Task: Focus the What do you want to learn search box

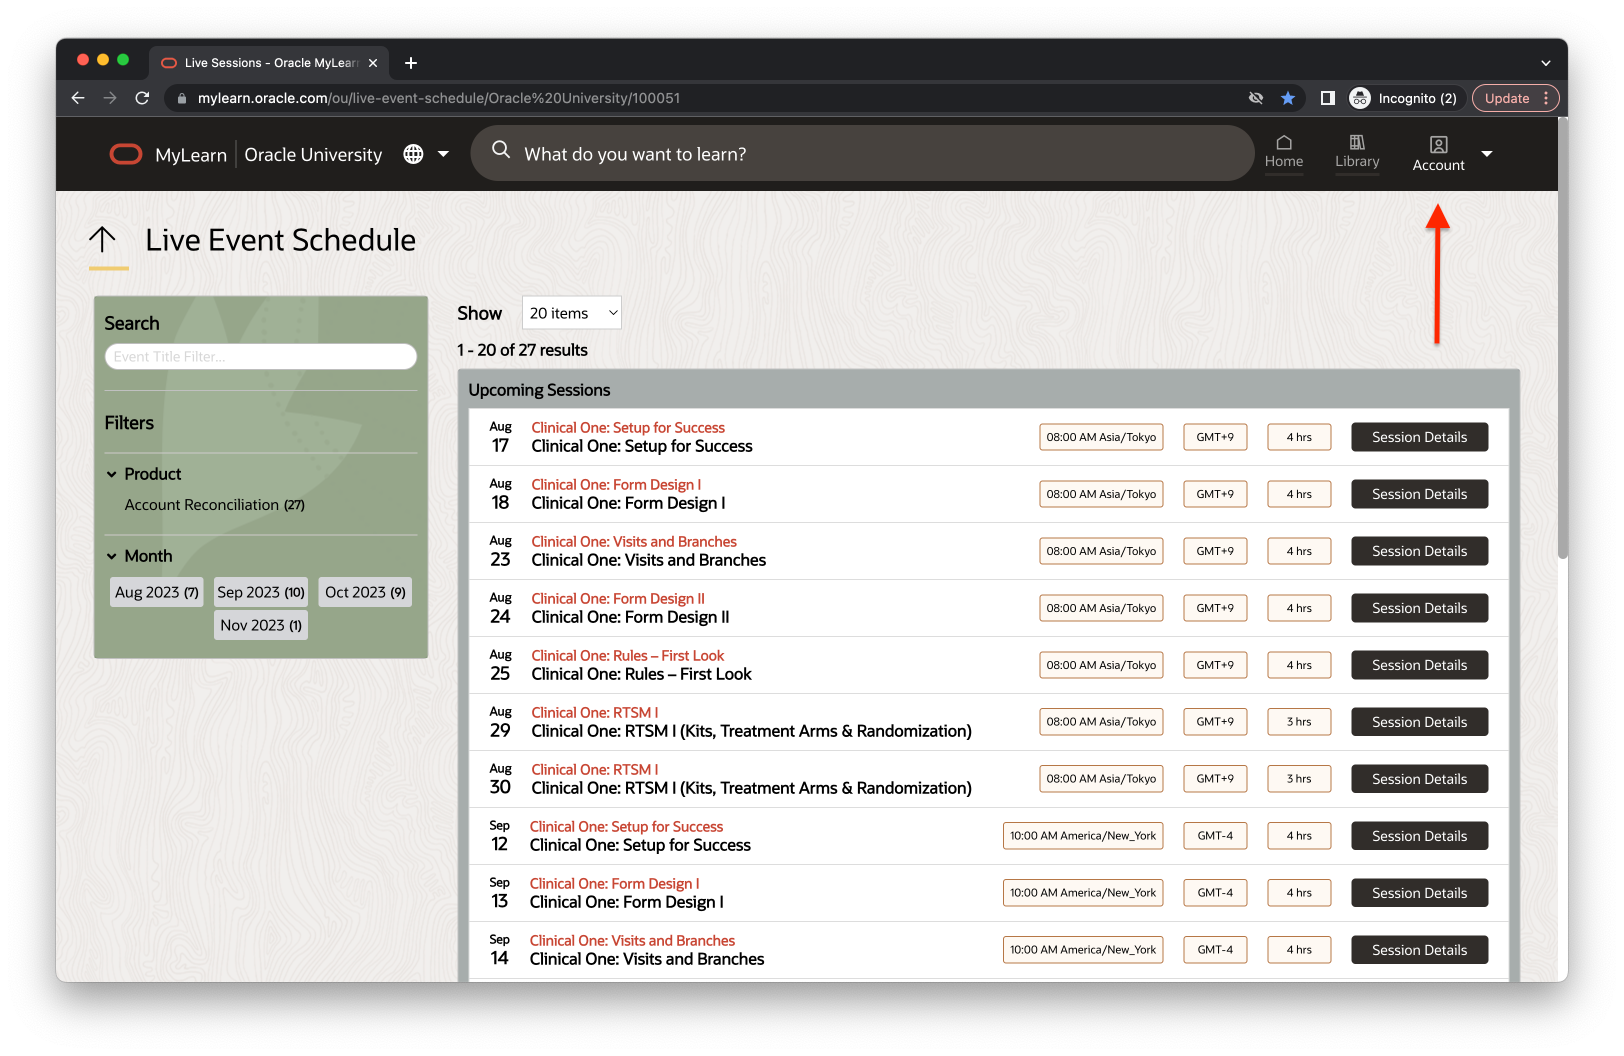Action: (x=862, y=154)
